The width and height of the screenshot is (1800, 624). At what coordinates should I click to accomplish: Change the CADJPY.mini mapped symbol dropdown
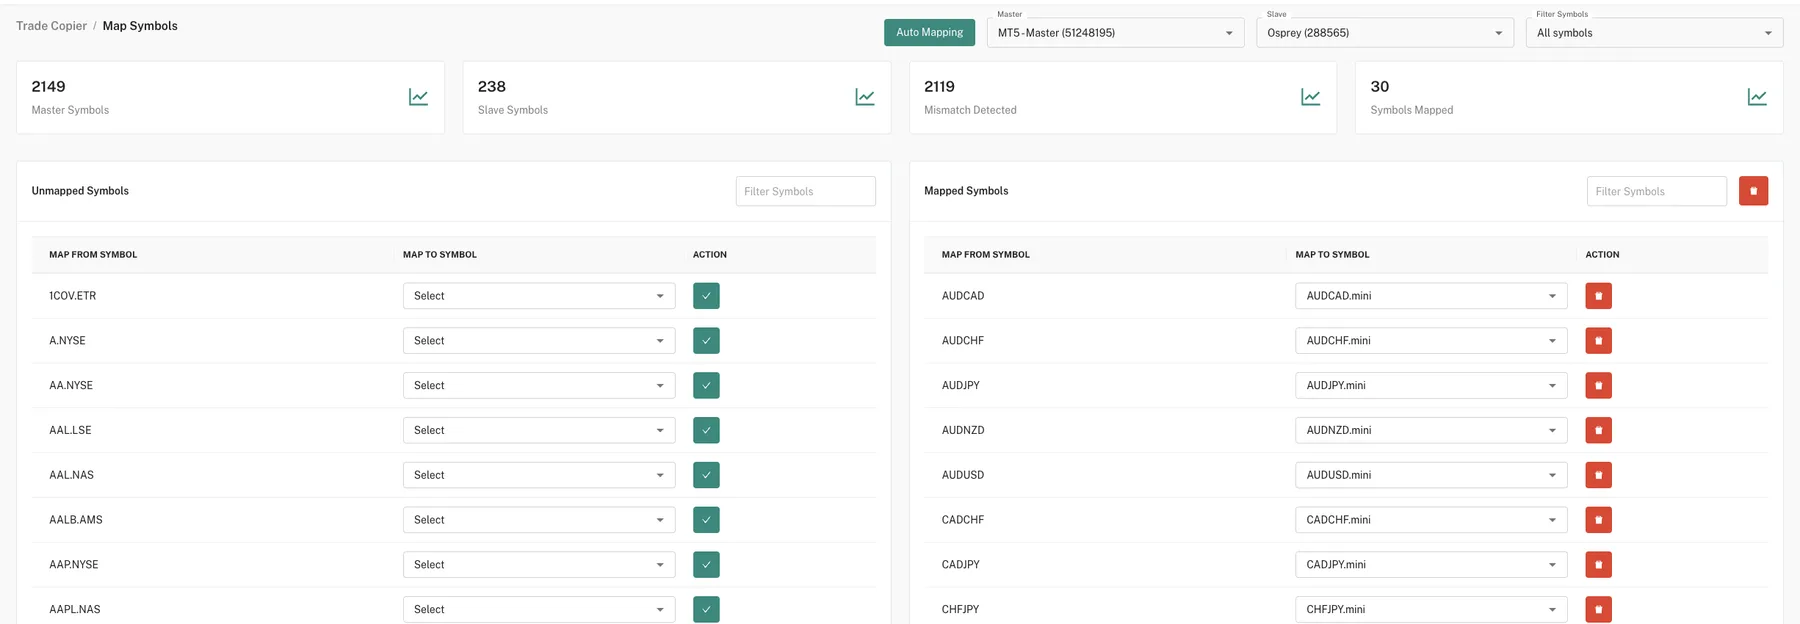coord(1431,565)
